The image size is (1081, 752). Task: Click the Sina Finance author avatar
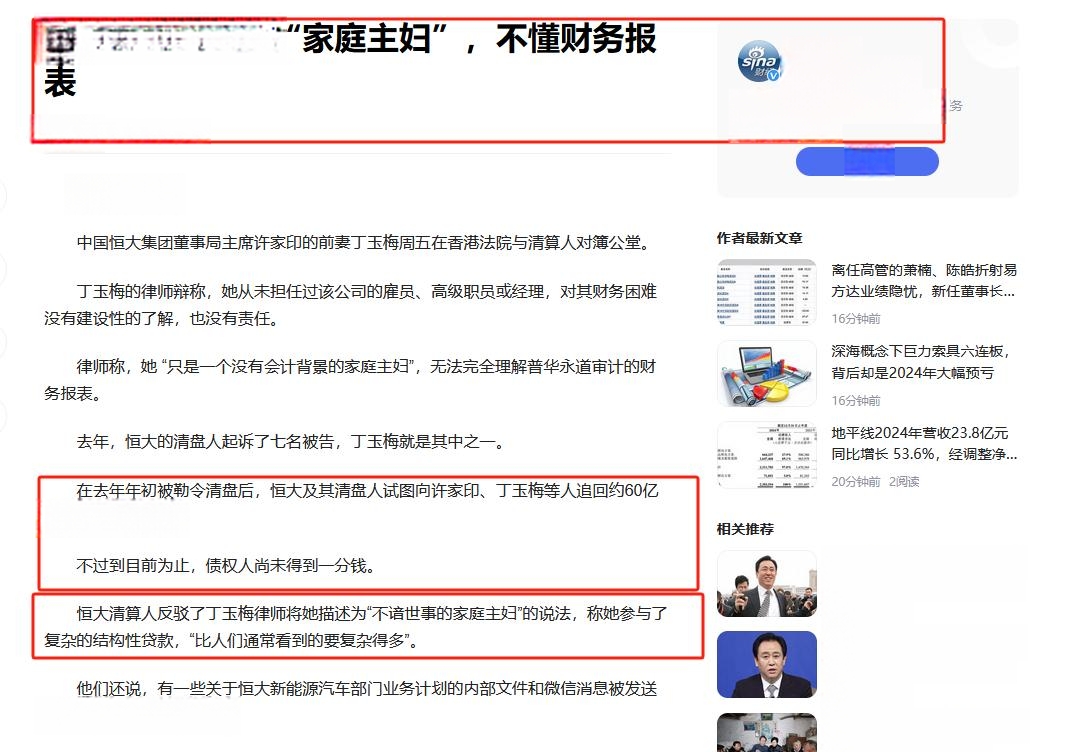tap(760, 61)
